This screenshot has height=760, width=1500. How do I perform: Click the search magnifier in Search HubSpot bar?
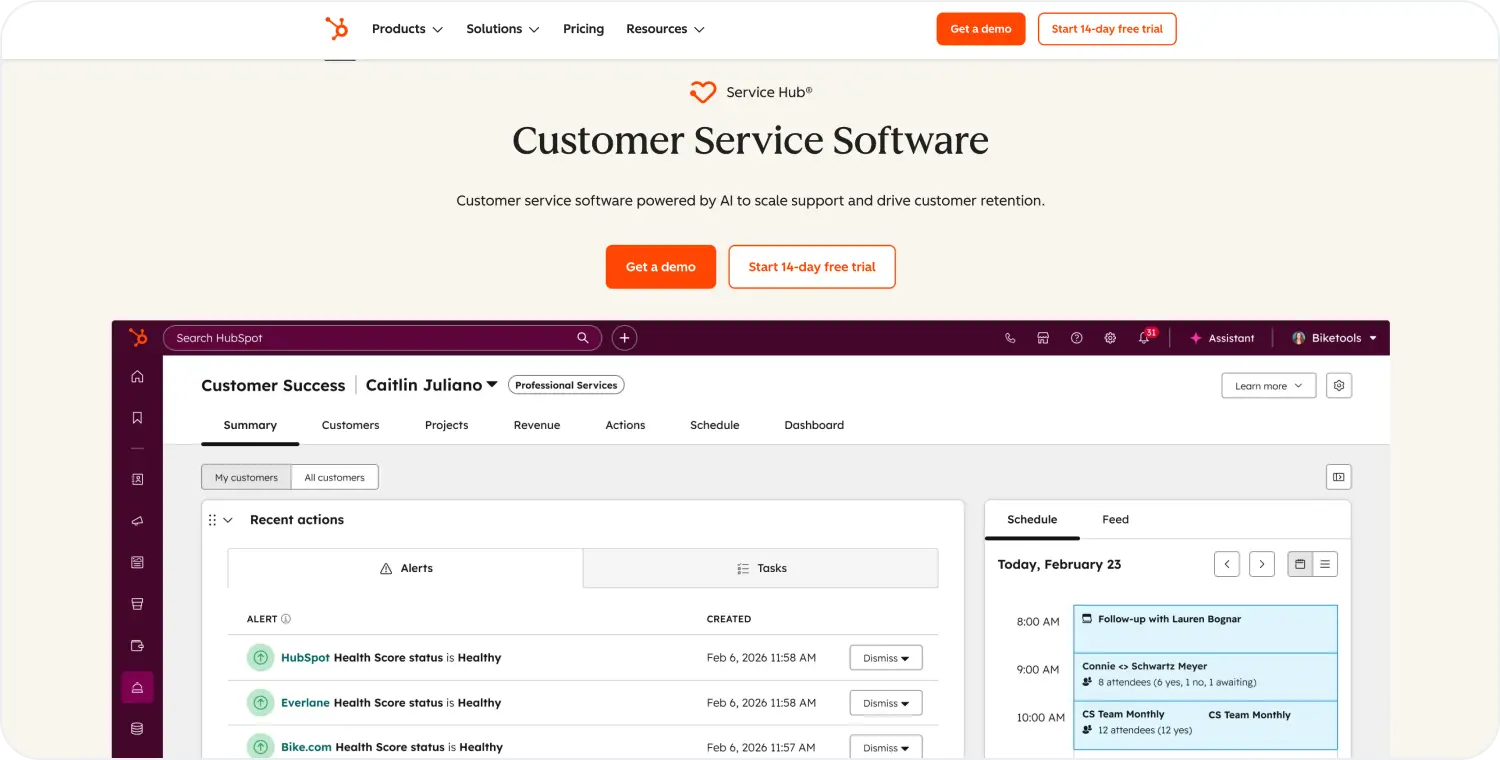[x=583, y=338]
